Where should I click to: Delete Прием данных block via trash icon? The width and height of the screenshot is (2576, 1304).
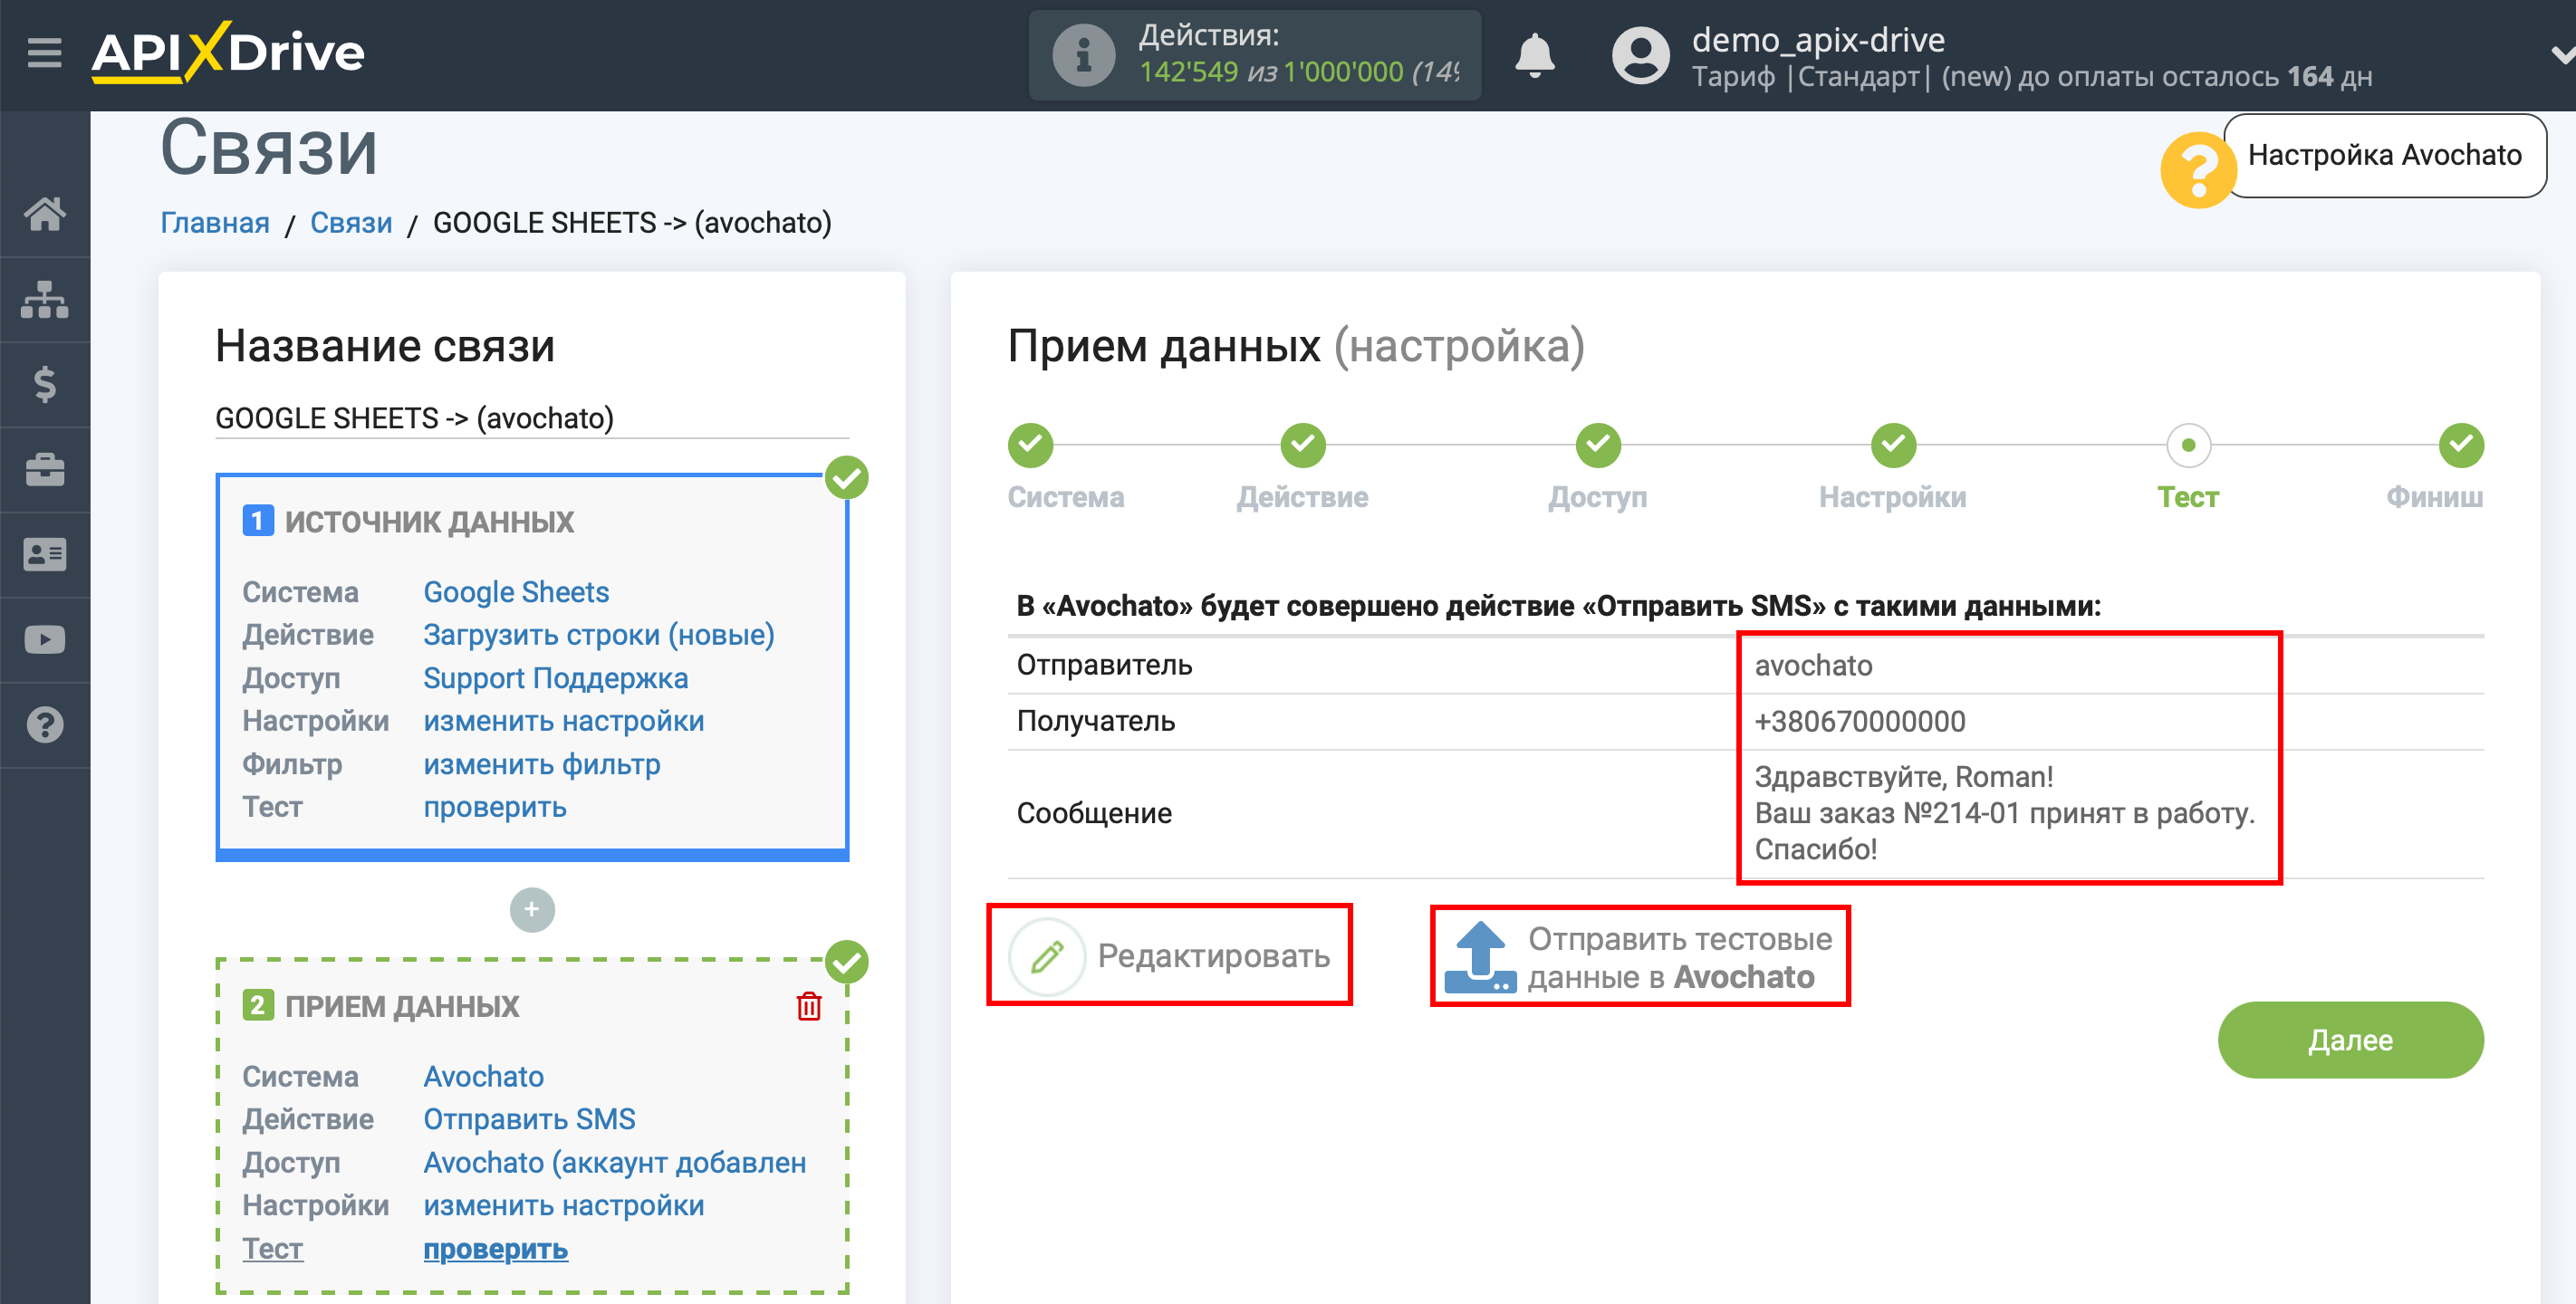[809, 1006]
